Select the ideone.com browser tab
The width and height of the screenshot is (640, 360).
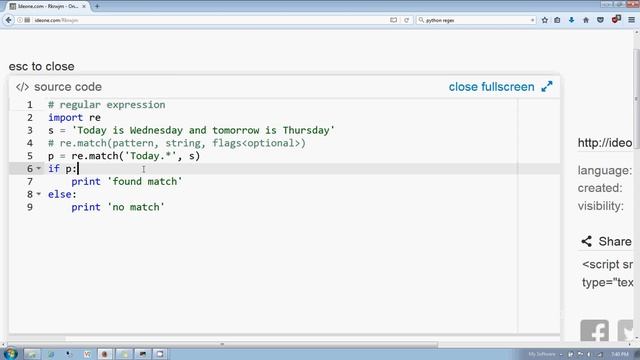point(48,6)
